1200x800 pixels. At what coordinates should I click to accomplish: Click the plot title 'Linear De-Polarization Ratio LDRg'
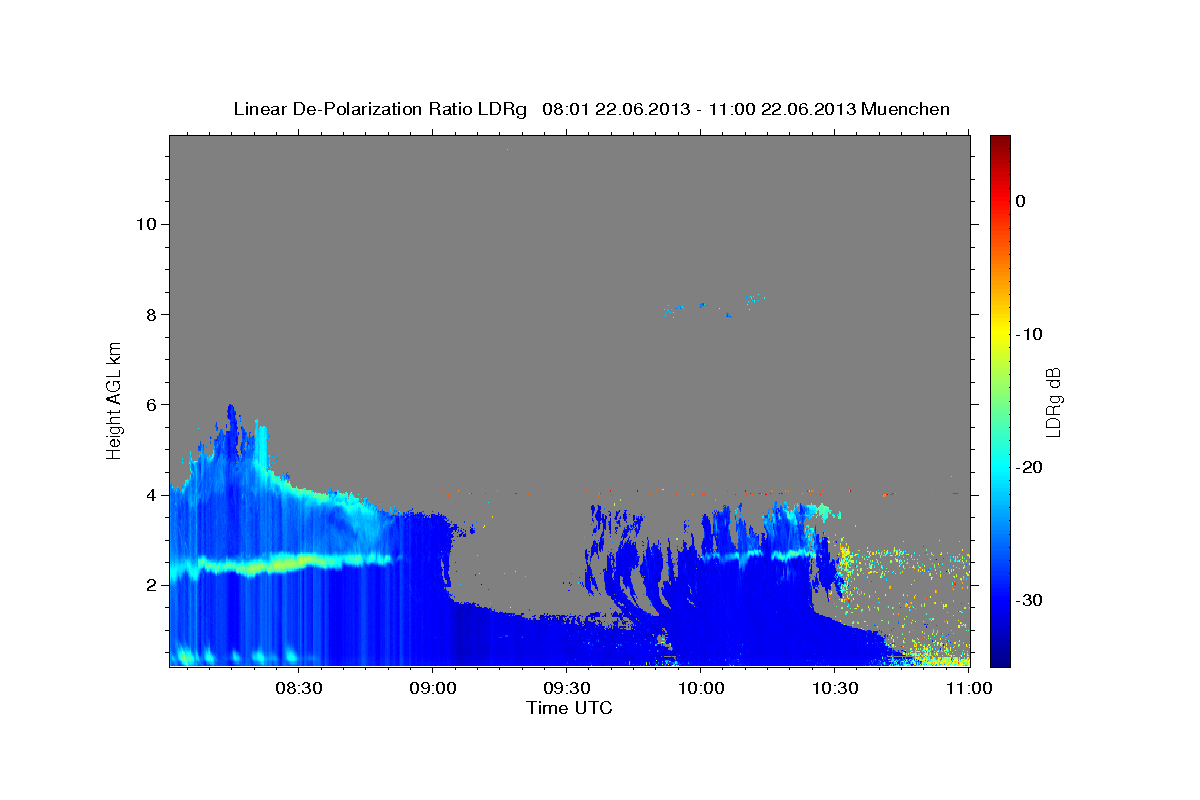click(x=379, y=109)
